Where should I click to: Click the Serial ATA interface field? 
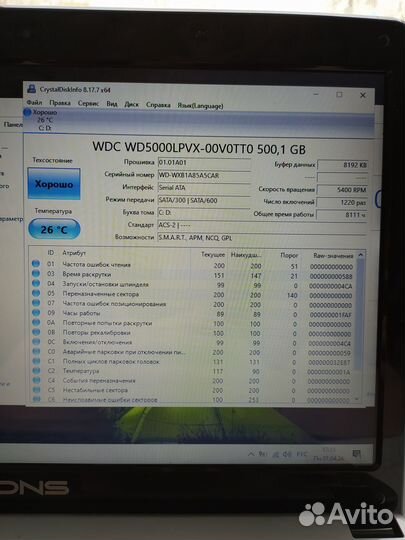204,188
